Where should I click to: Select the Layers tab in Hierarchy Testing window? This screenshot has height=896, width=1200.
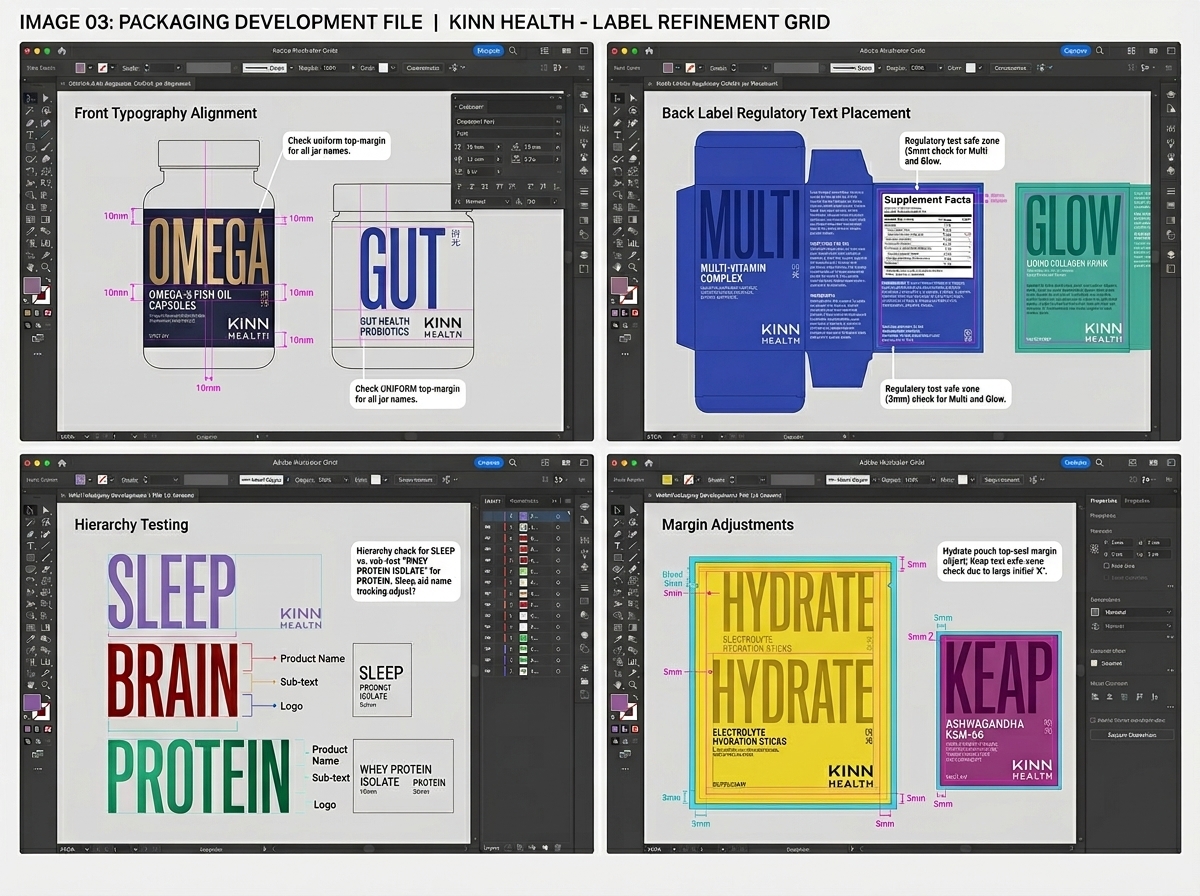coord(492,501)
